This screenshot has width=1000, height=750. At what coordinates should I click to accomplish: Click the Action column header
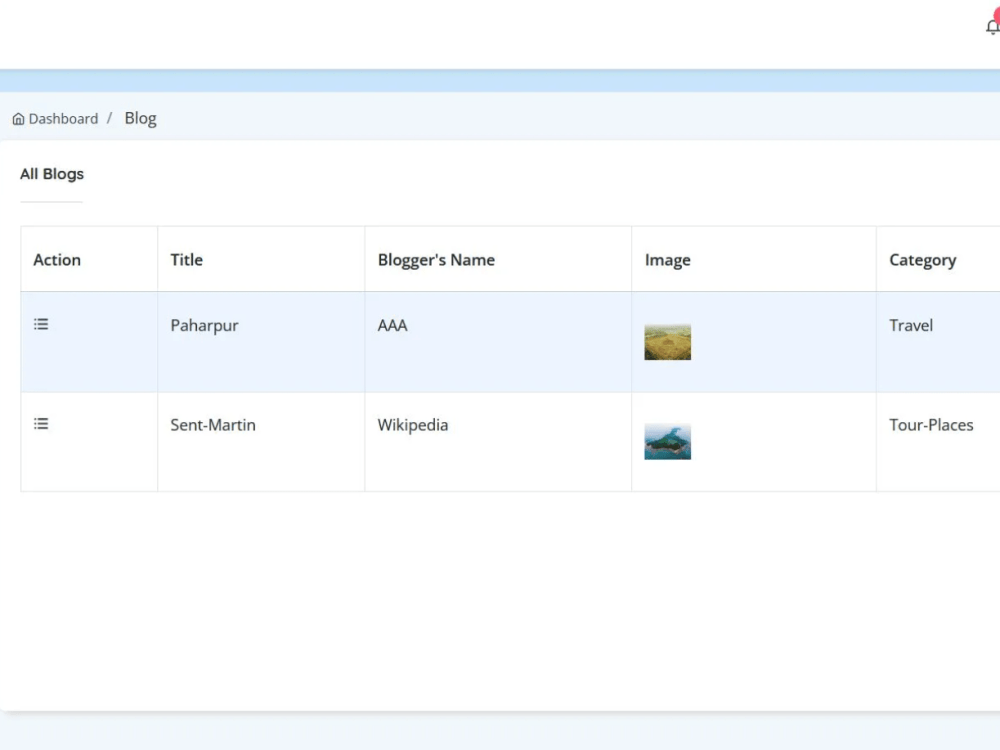[89, 260]
